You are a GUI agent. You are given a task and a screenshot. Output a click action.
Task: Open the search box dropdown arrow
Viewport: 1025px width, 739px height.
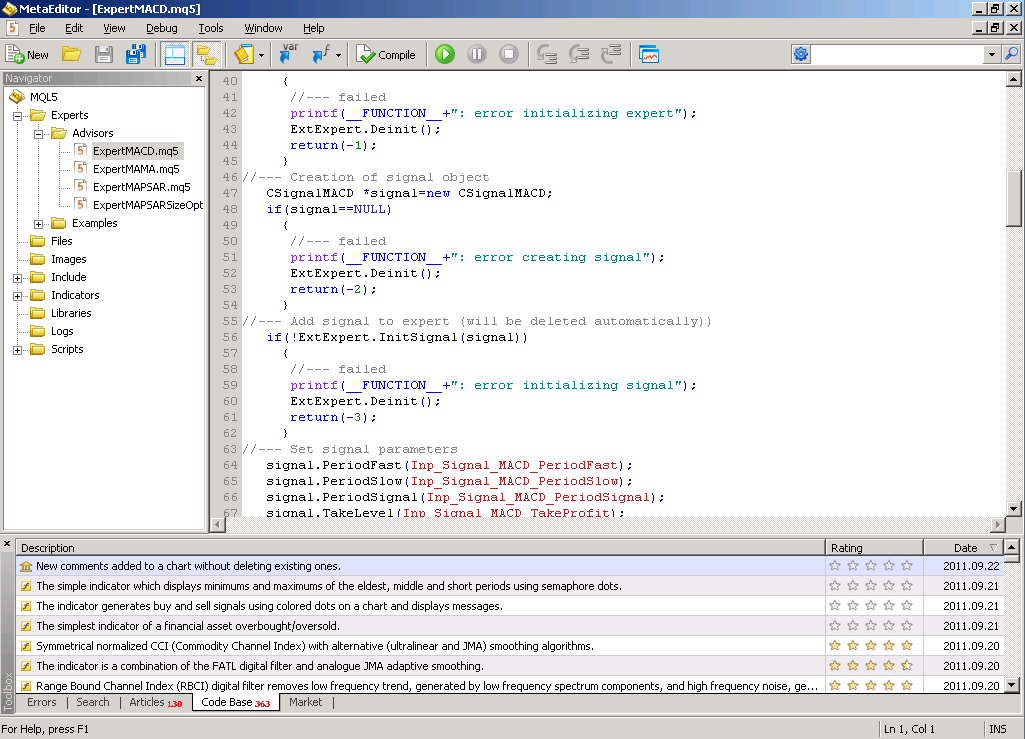[x=991, y=55]
